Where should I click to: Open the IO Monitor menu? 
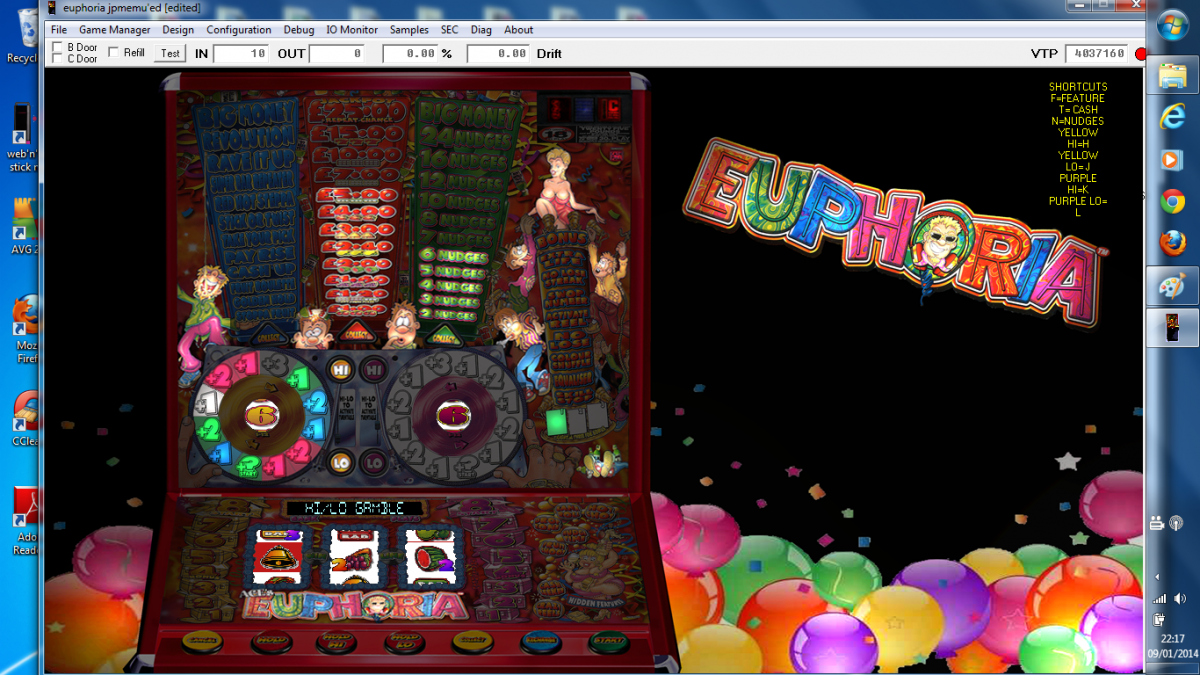pos(352,30)
